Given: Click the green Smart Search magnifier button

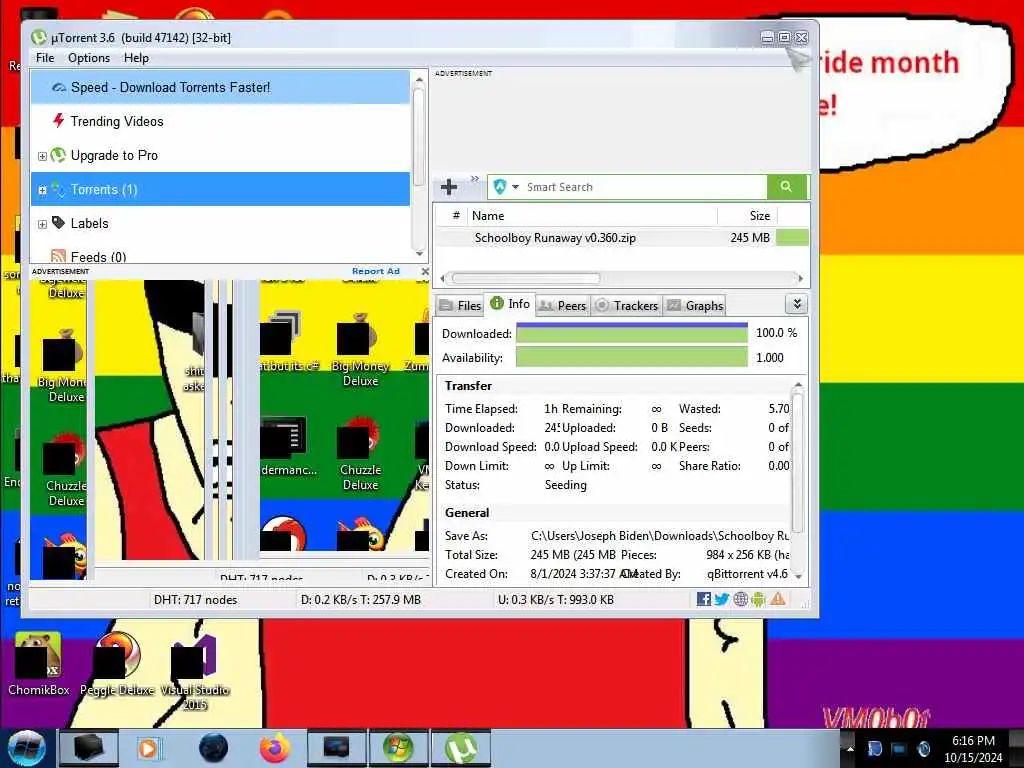Looking at the screenshot, I should 786,187.
